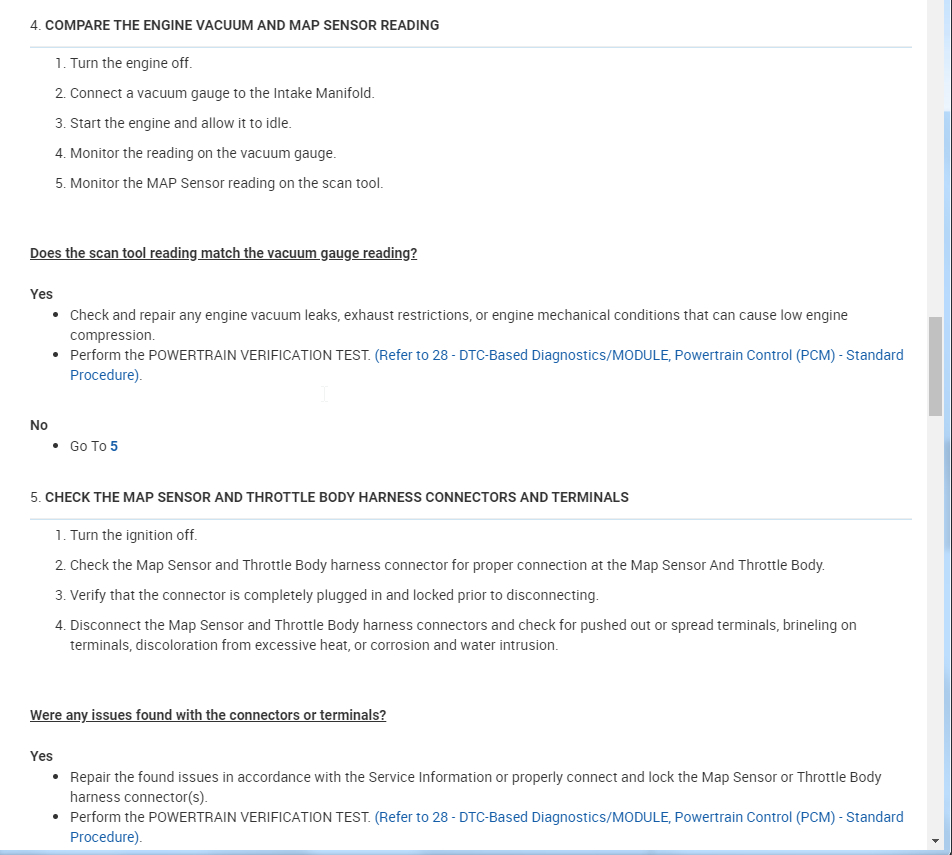Click "Verify that the connector is completely plugged in"
Image resolution: width=952 pixels, height=855 pixels.
point(334,595)
